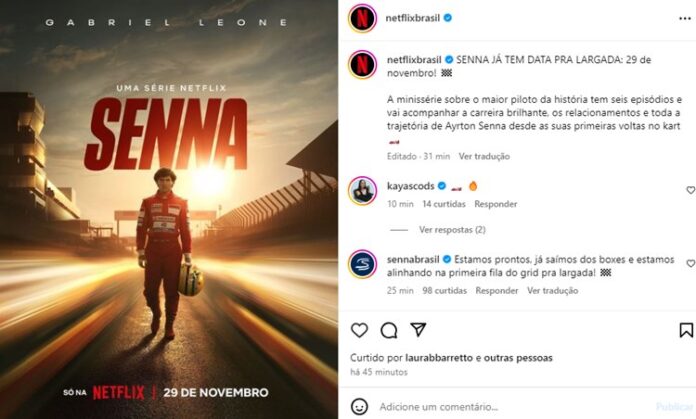
Task: Open the three-dot more options menu
Action: point(684,18)
